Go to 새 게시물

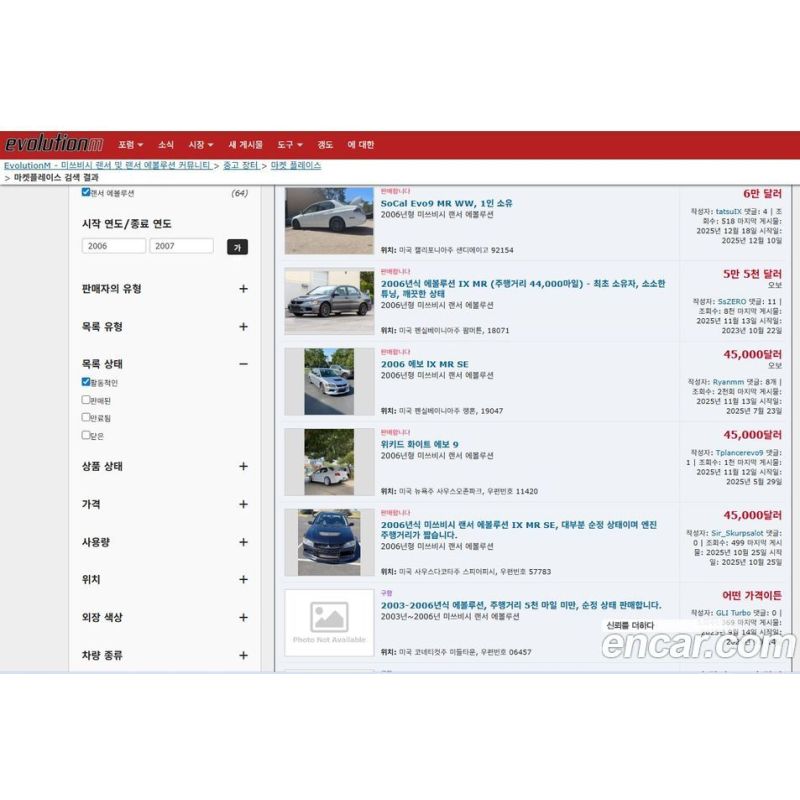pyautogui.click(x=245, y=145)
